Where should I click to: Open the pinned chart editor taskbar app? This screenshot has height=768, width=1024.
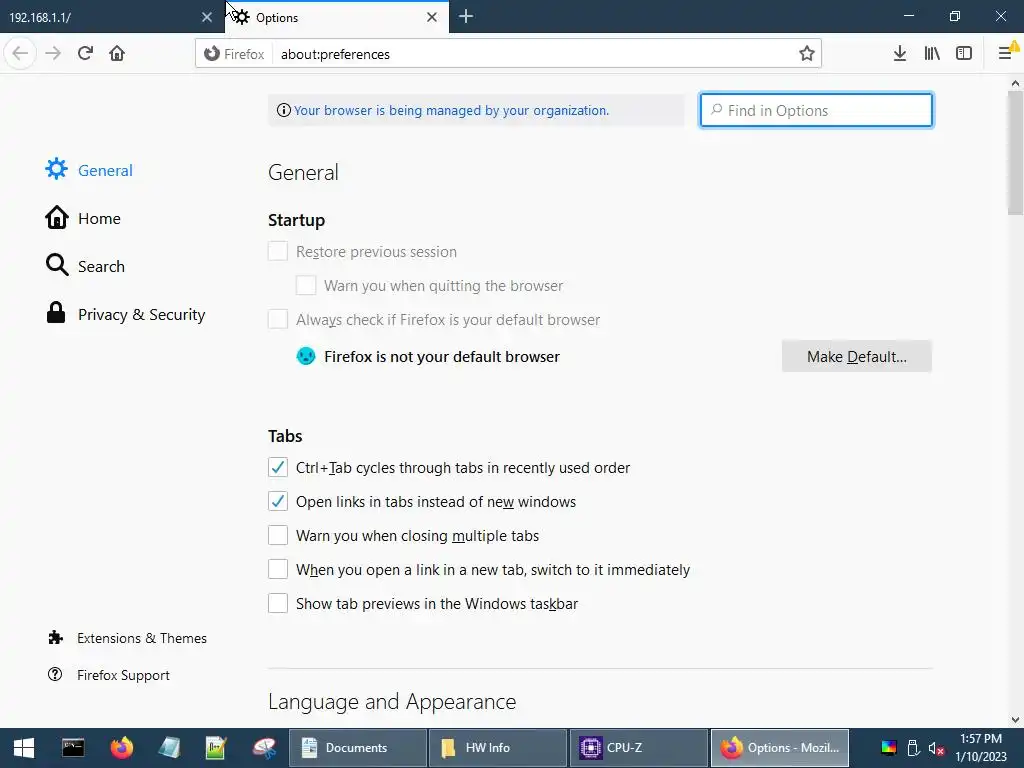pos(216,748)
